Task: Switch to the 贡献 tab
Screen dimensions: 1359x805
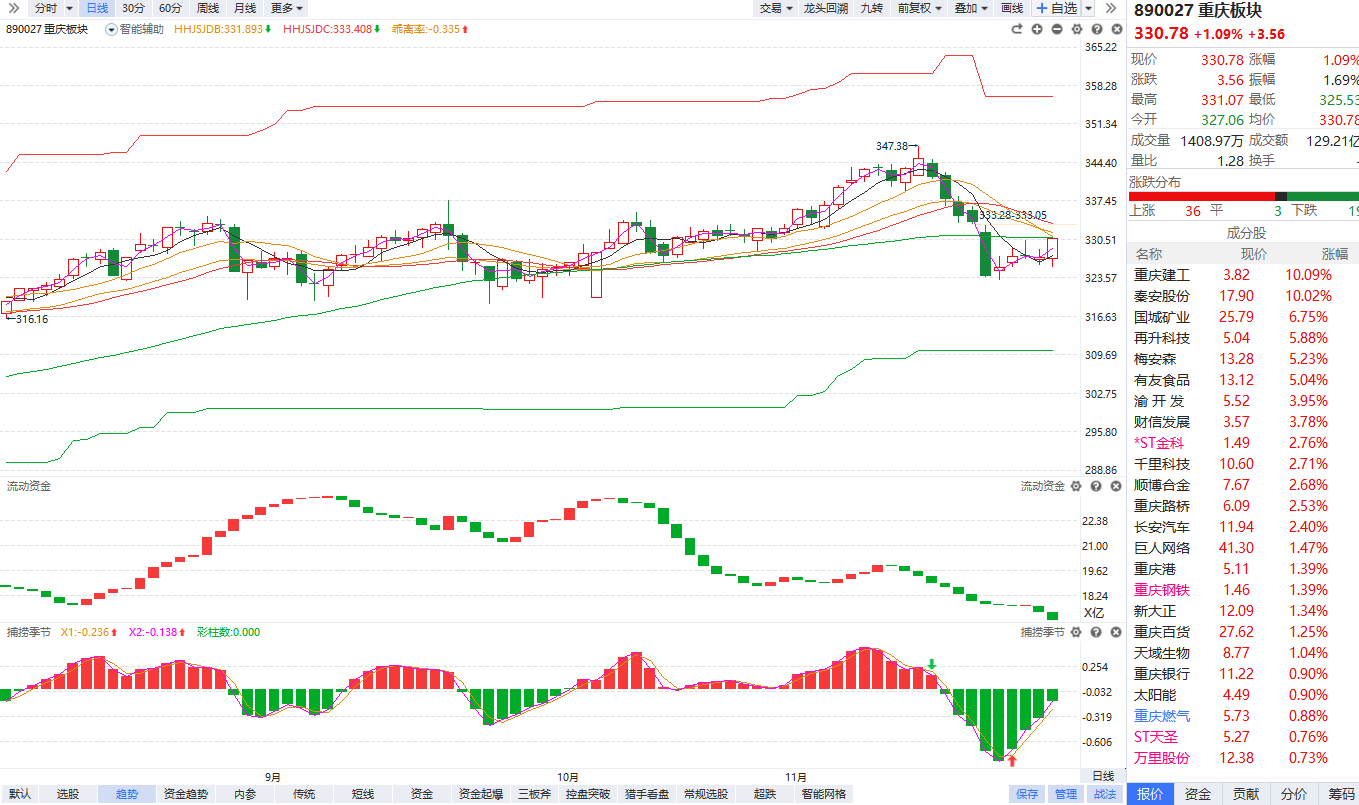Action: [x=1245, y=794]
